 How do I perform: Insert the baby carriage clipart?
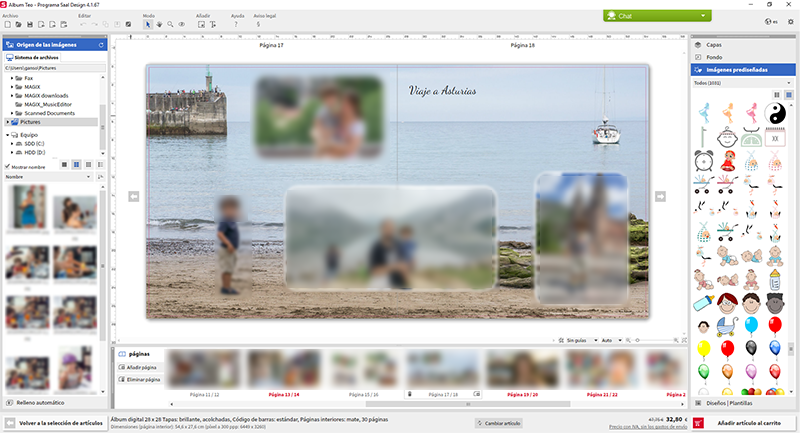[x=727, y=326]
